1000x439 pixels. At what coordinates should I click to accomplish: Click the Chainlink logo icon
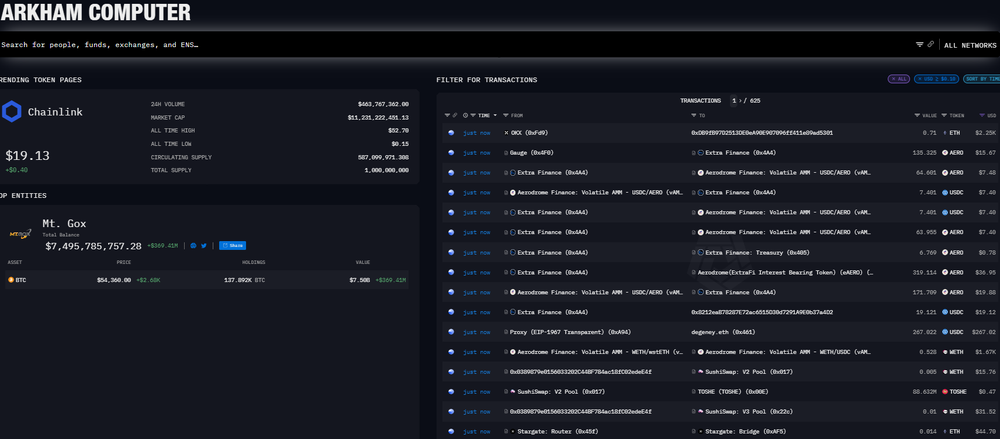point(11,112)
